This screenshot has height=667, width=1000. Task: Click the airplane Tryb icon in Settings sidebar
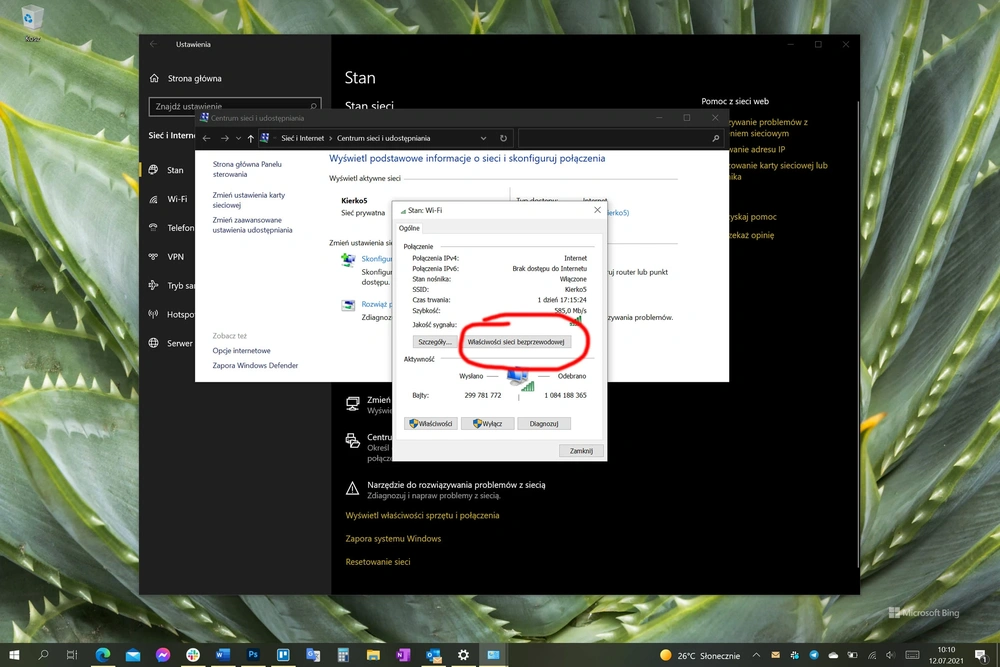pyautogui.click(x=153, y=286)
